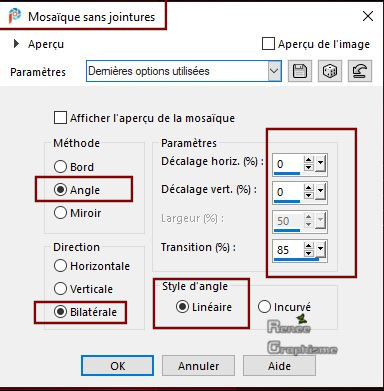This screenshot has height=391, width=384.
Task: Select the Incurvé angle style
Action: [x=264, y=307]
